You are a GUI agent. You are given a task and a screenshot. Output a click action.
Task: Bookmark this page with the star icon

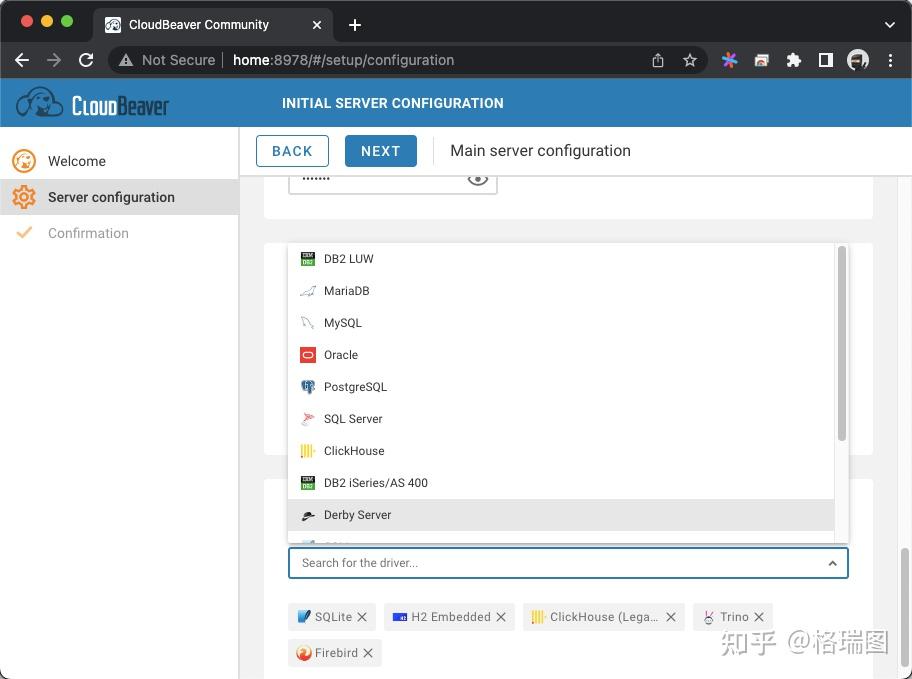point(690,60)
